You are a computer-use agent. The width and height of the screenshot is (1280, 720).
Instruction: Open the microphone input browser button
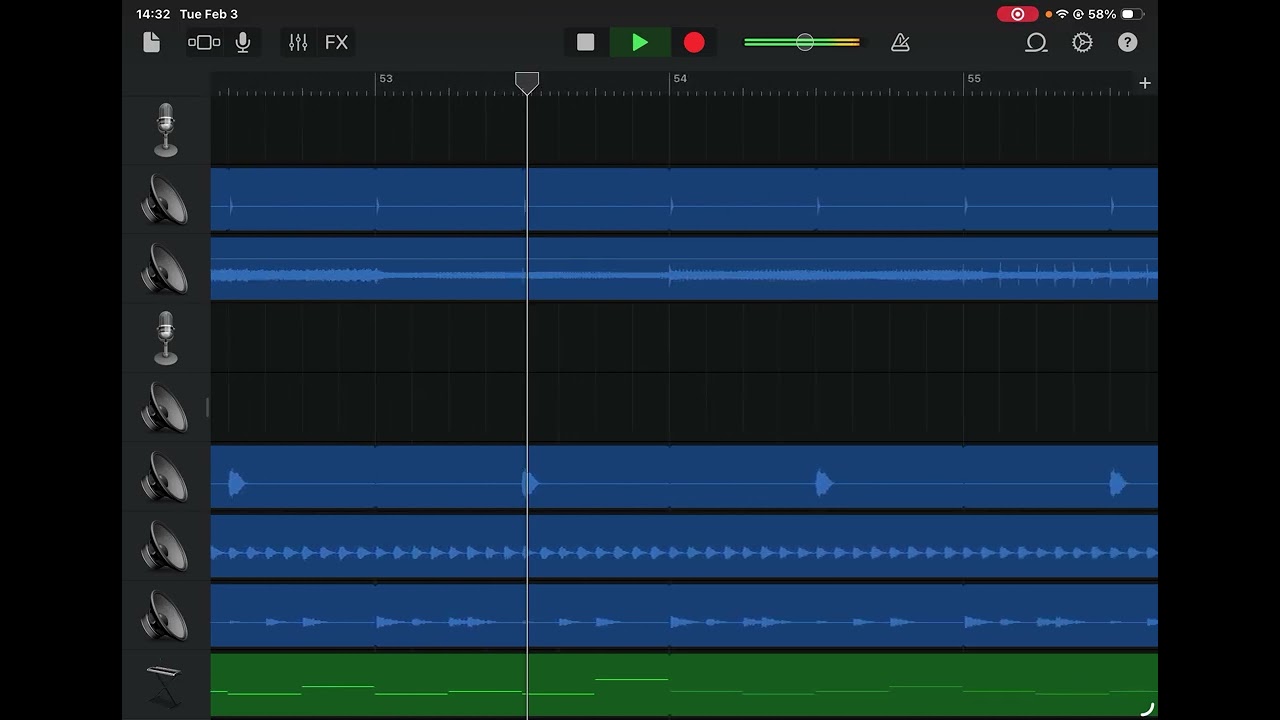pyautogui.click(x=243, y=42)
